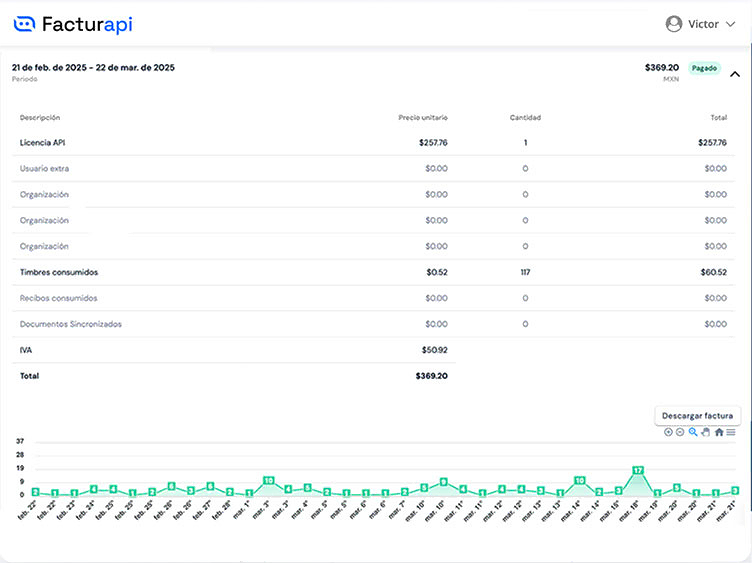Select the Licencia API row description
The height and width of the screenshot is (563, 752).
[x=43, y=143]
